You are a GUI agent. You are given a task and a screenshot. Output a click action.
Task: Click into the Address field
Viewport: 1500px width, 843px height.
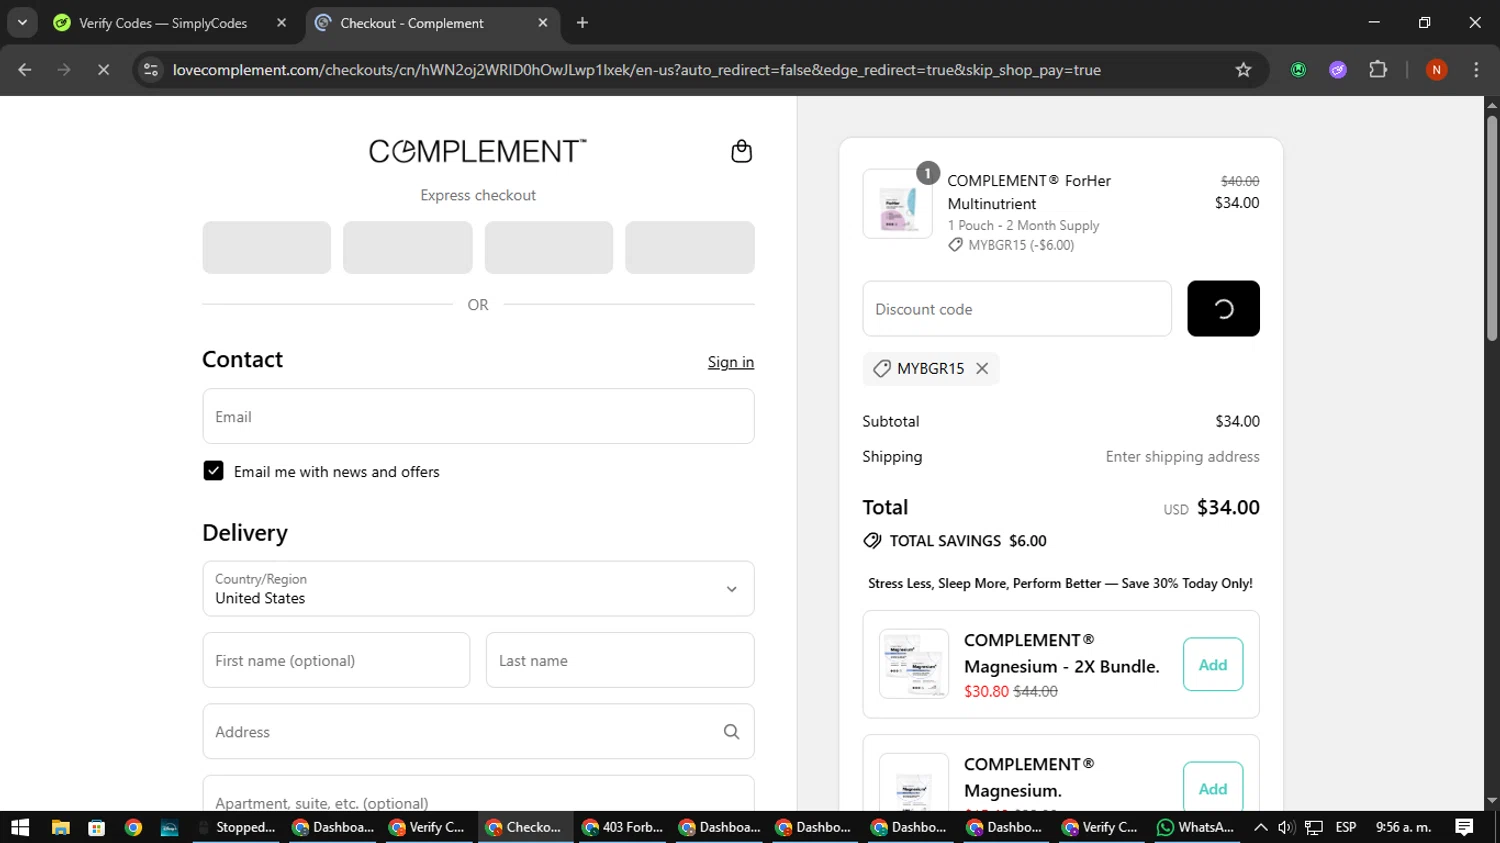click(x=478, y=732)
